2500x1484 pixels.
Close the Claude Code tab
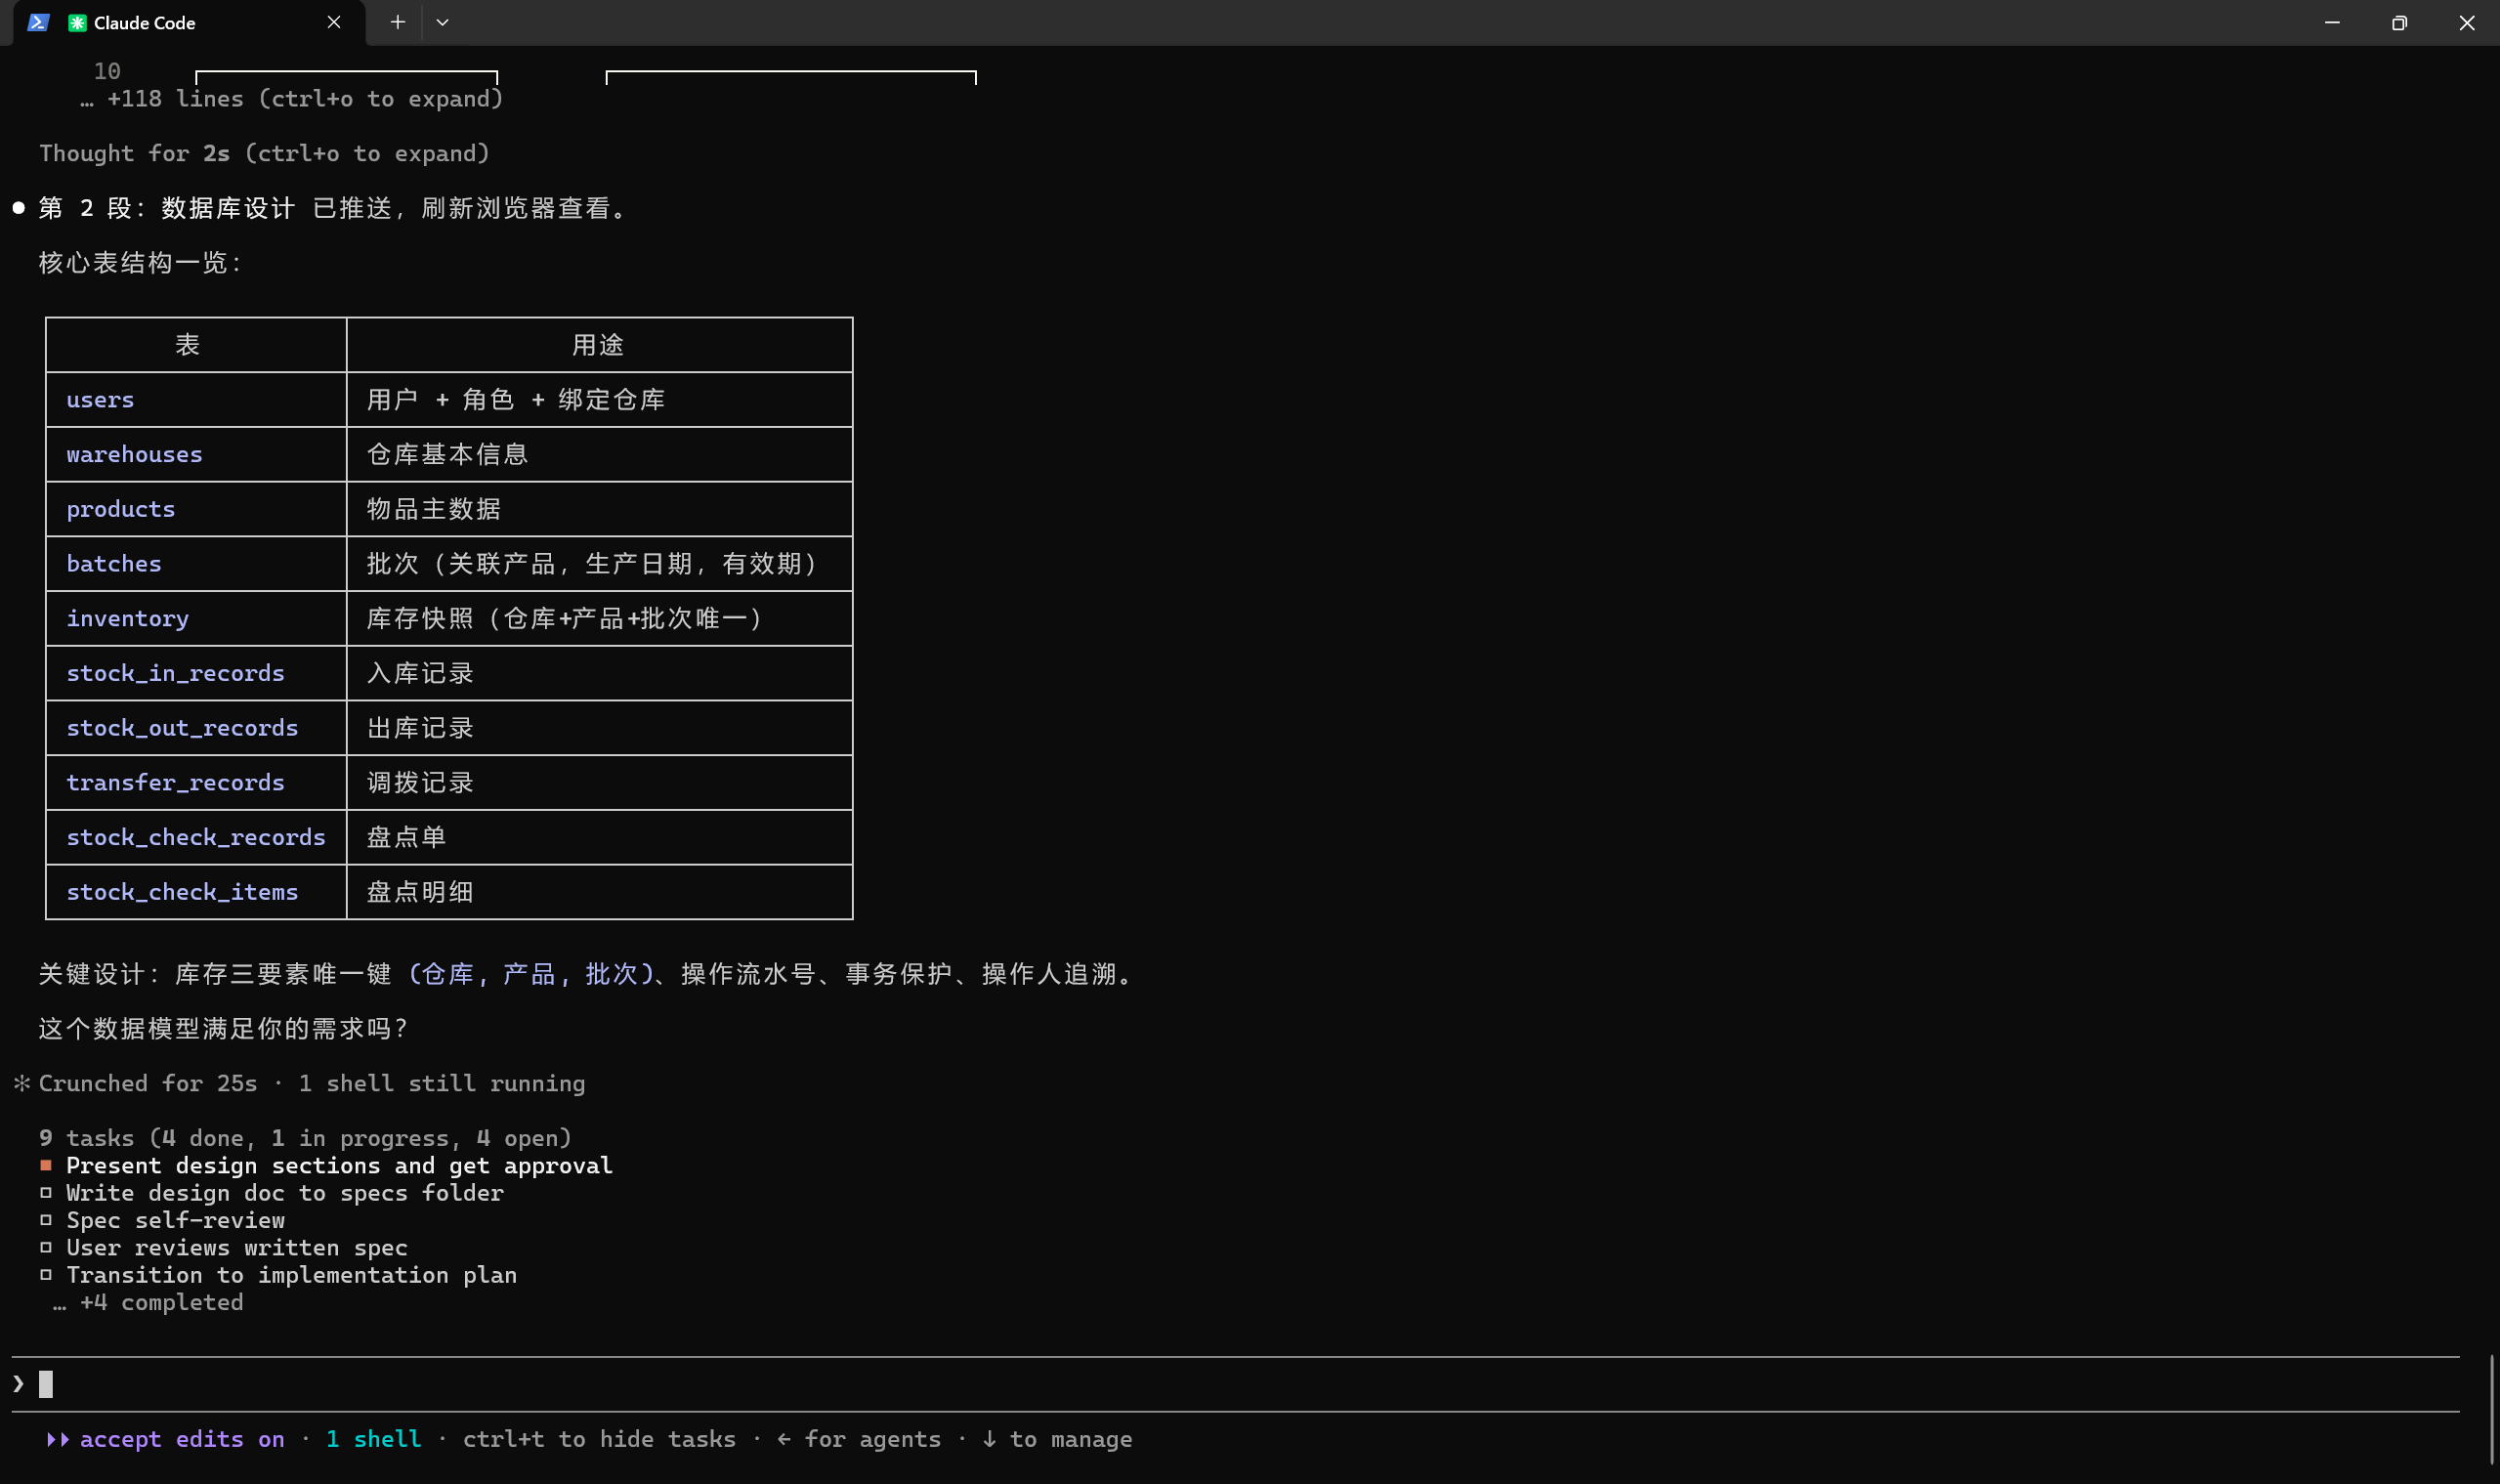(334, 22)
